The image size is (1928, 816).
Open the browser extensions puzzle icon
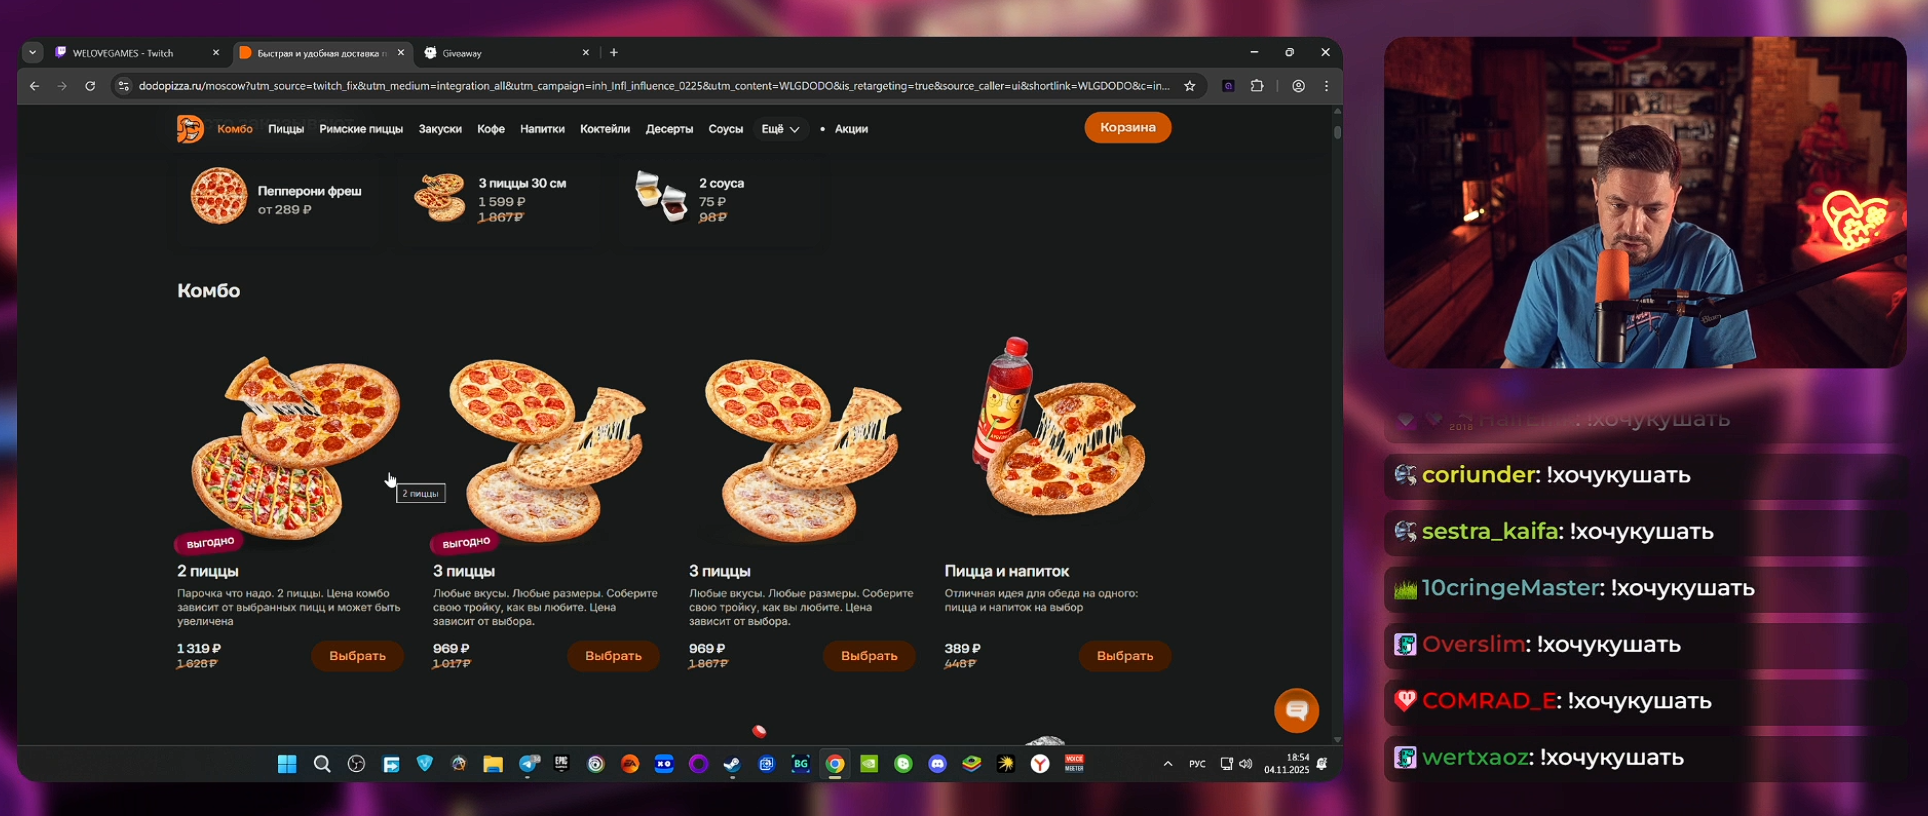coord(1257,86)
